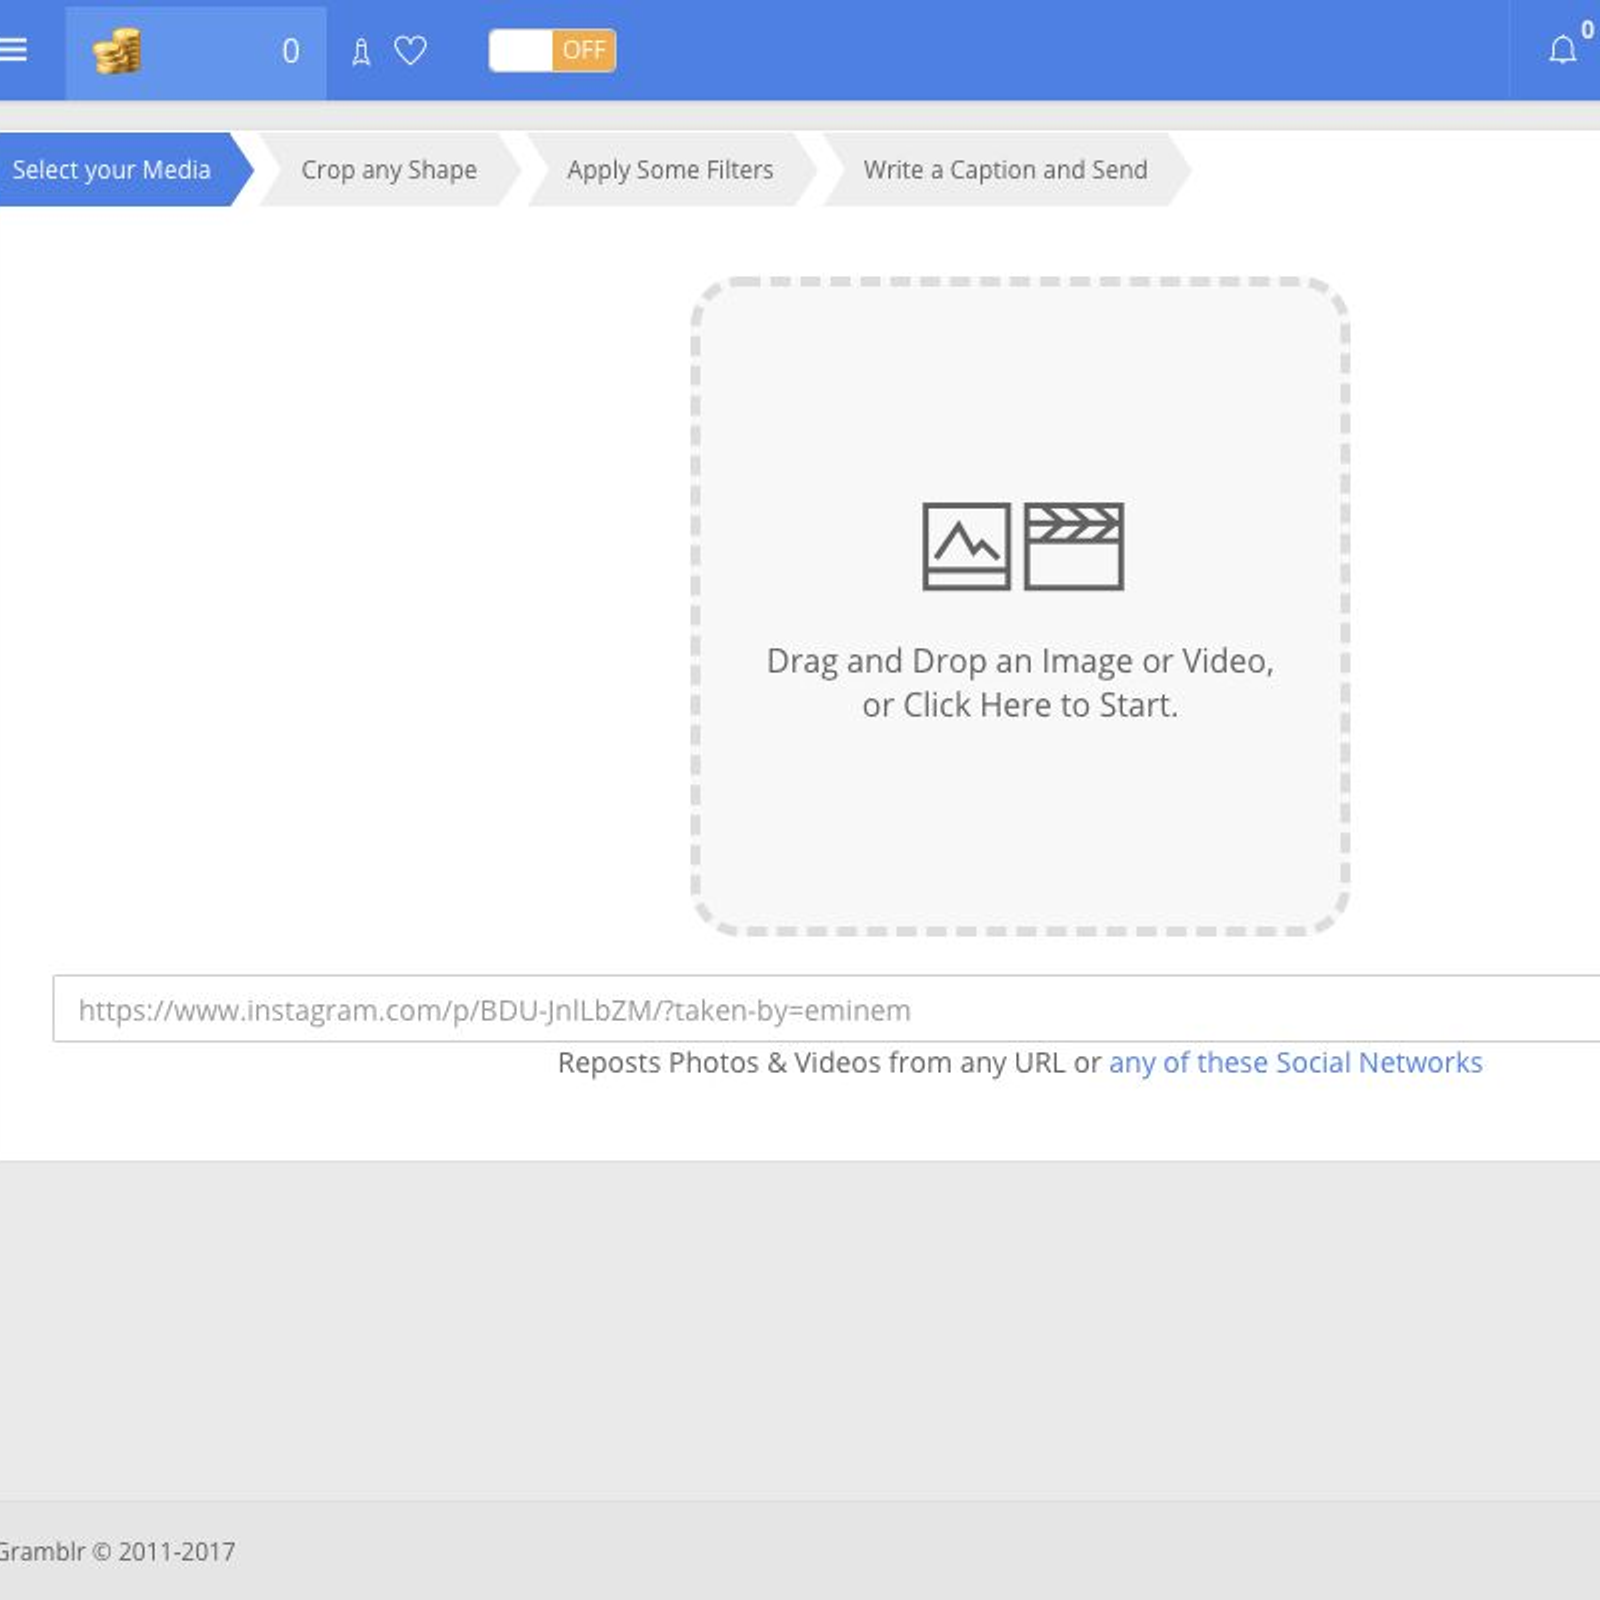This screenshot has width=1600, height=1600.
Task: Click the video clapperboard icon in drop zone
Action: click(x=1074, y=546)
